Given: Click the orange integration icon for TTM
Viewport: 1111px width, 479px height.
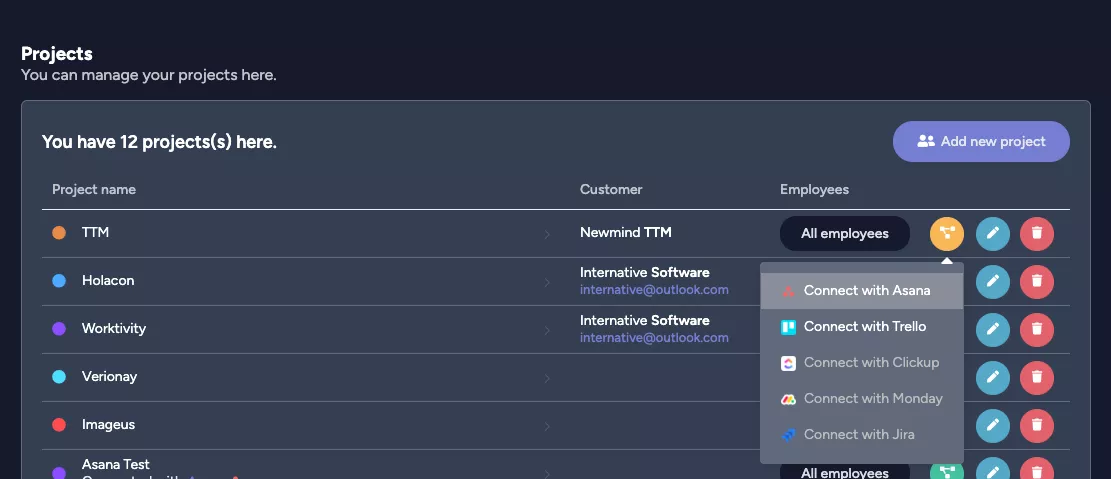Looking at the screenshot, I should (946, 233).
